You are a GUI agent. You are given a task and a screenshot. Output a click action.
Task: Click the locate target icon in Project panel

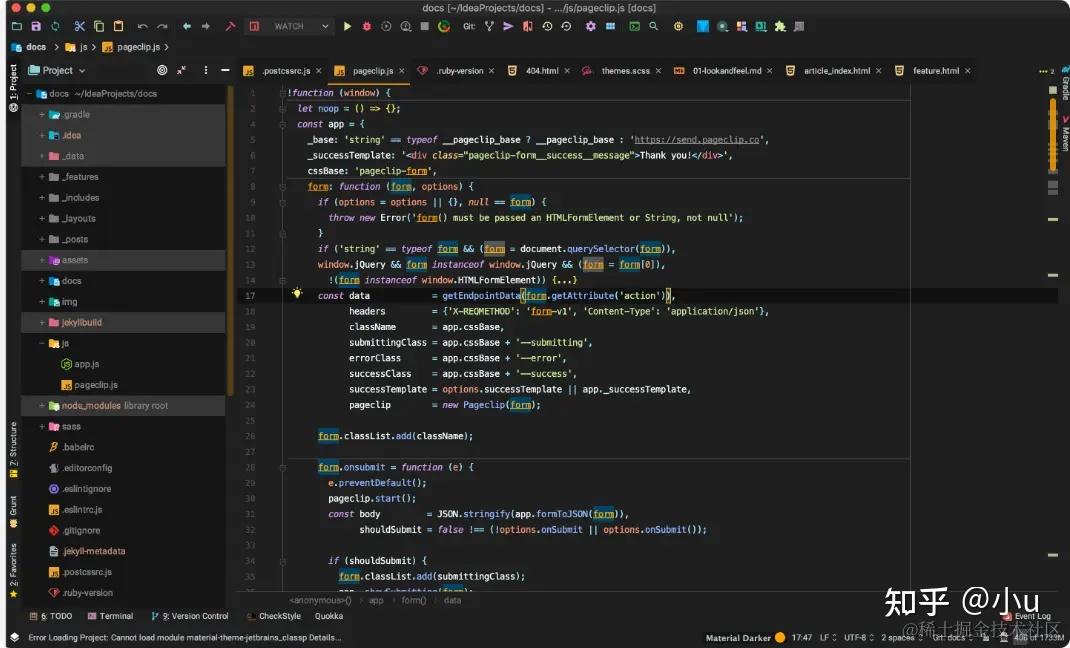pos(162,70)
